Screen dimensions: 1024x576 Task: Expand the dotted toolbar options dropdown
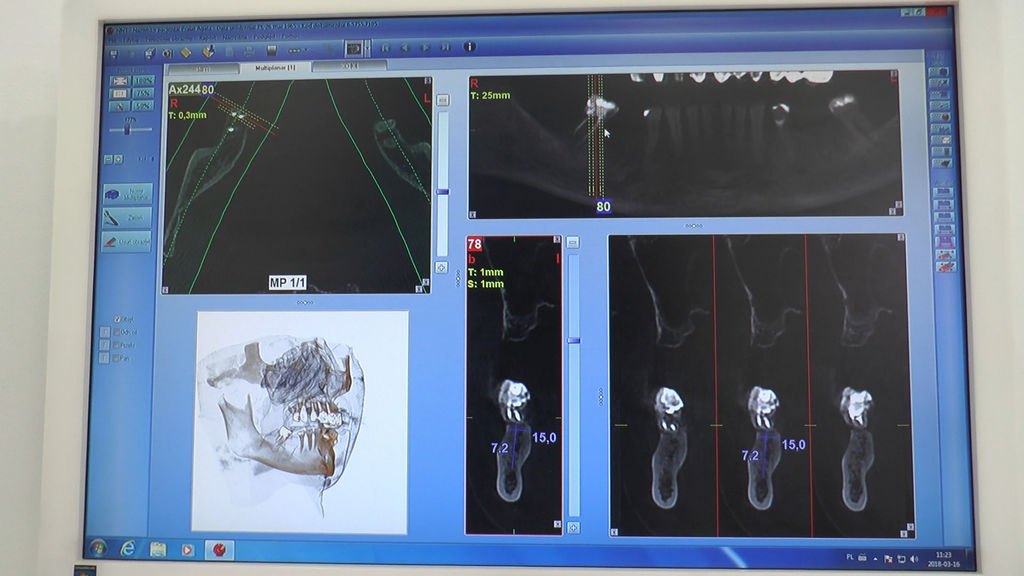click(x=298, y=50)
